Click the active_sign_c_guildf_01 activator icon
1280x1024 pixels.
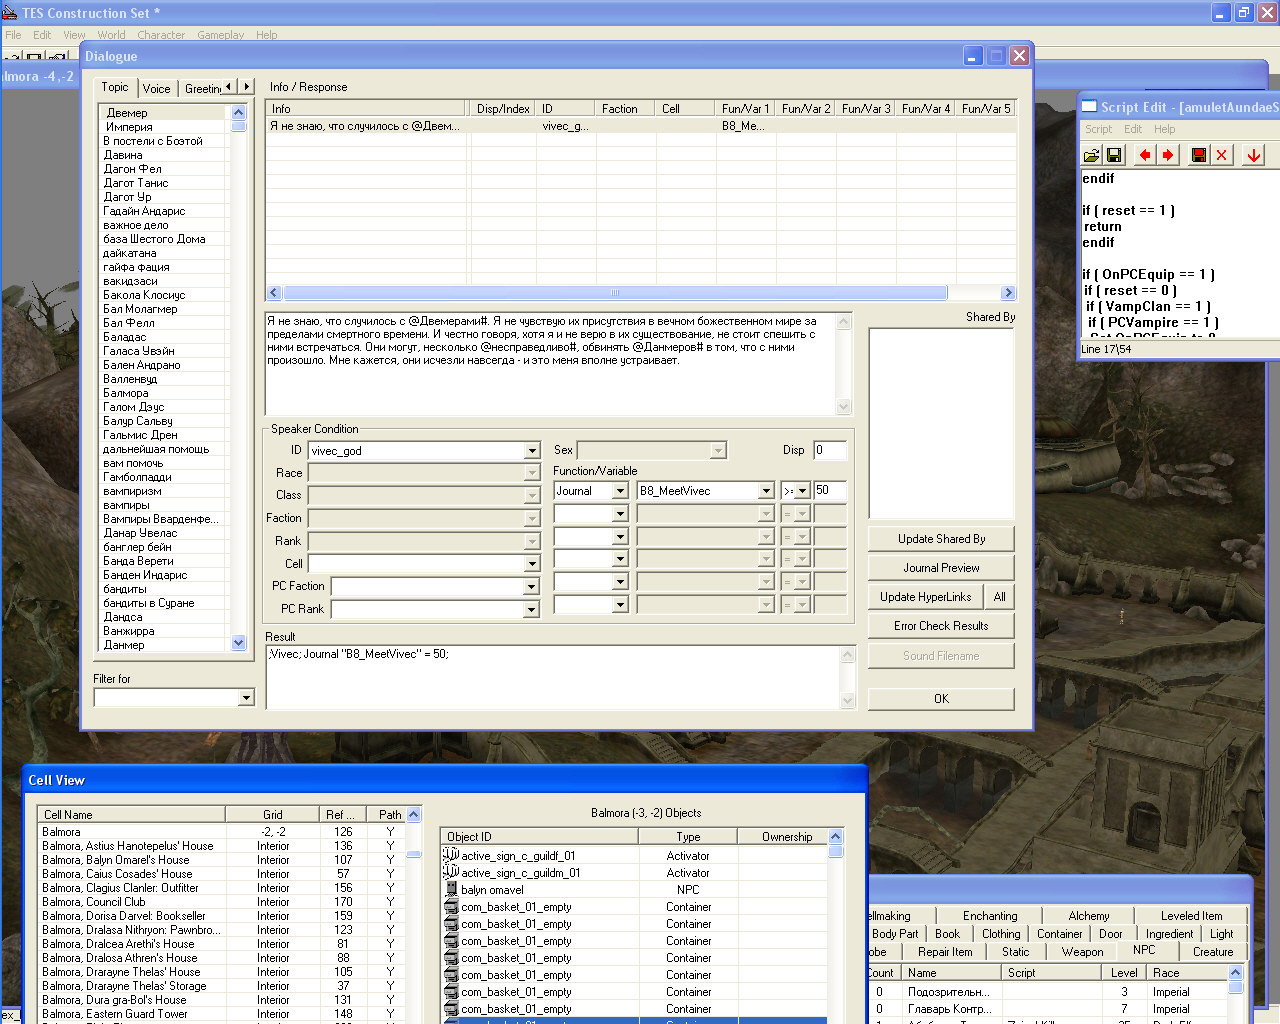tap(451, 855)
